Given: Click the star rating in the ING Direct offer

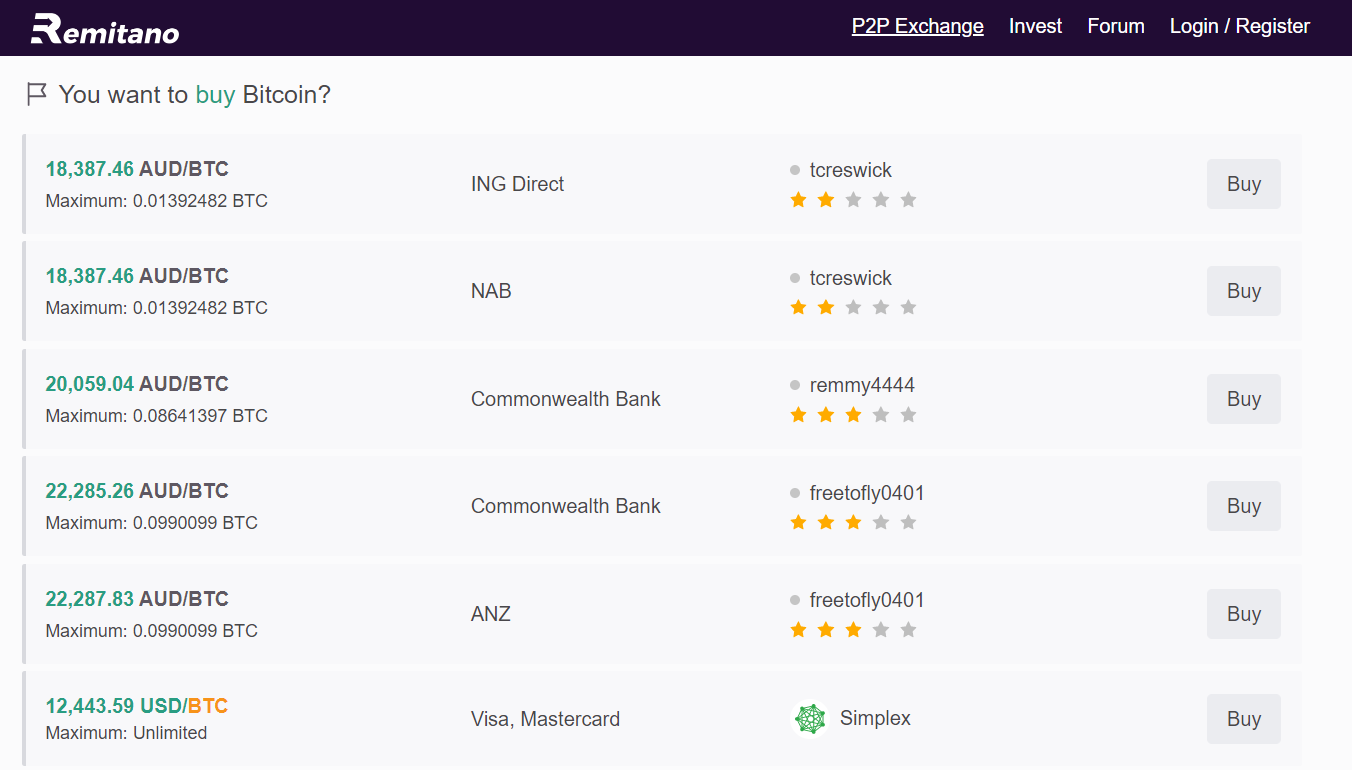Looking at the screenshot, I should (853, 200).
